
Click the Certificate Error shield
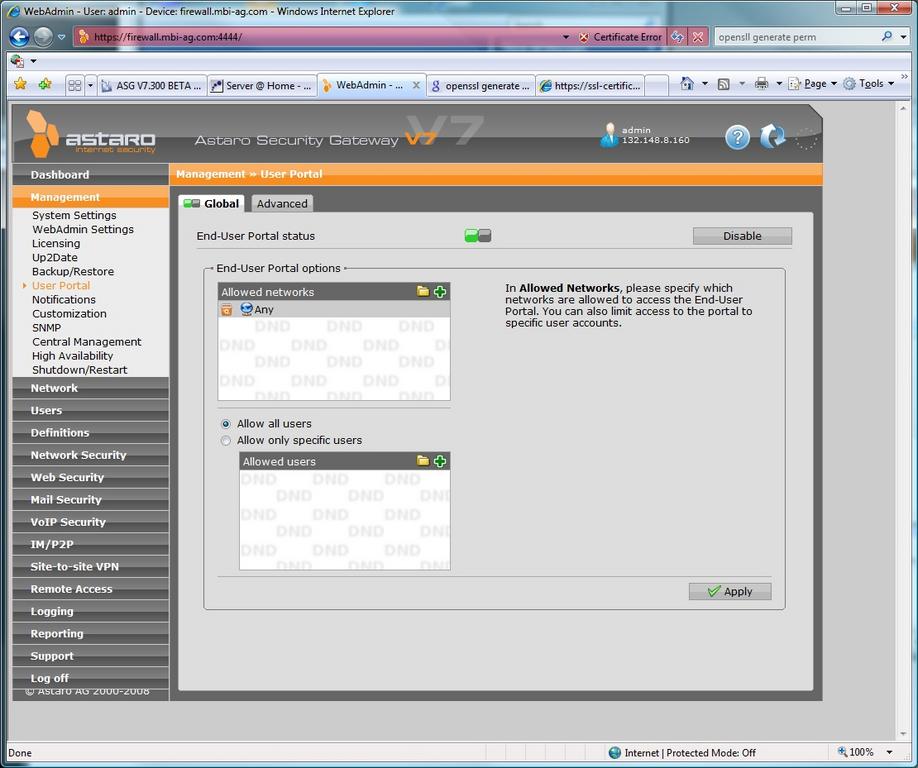click(584, 37)
